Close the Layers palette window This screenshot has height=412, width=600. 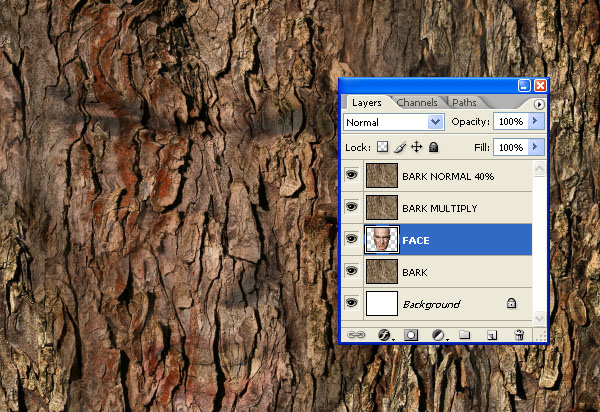click(540, 86)
